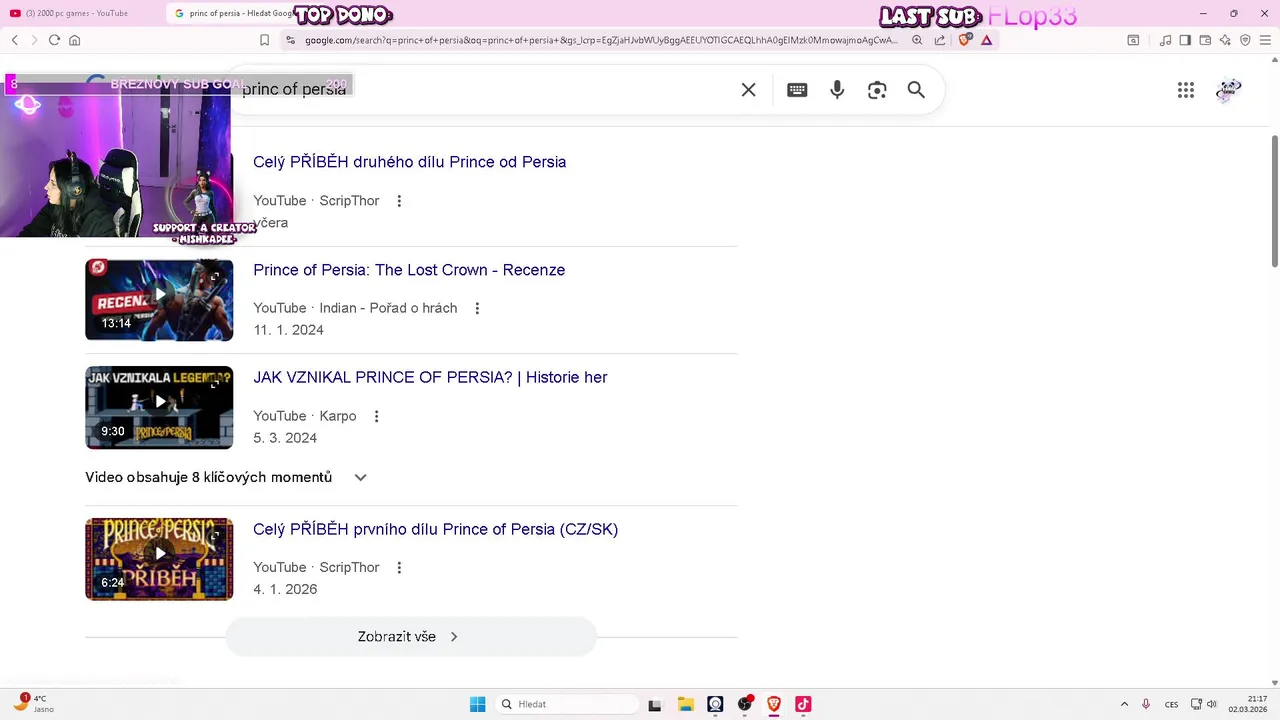
Task: Open the media playlist music note icon
Action: click(x=1165, y=40)
